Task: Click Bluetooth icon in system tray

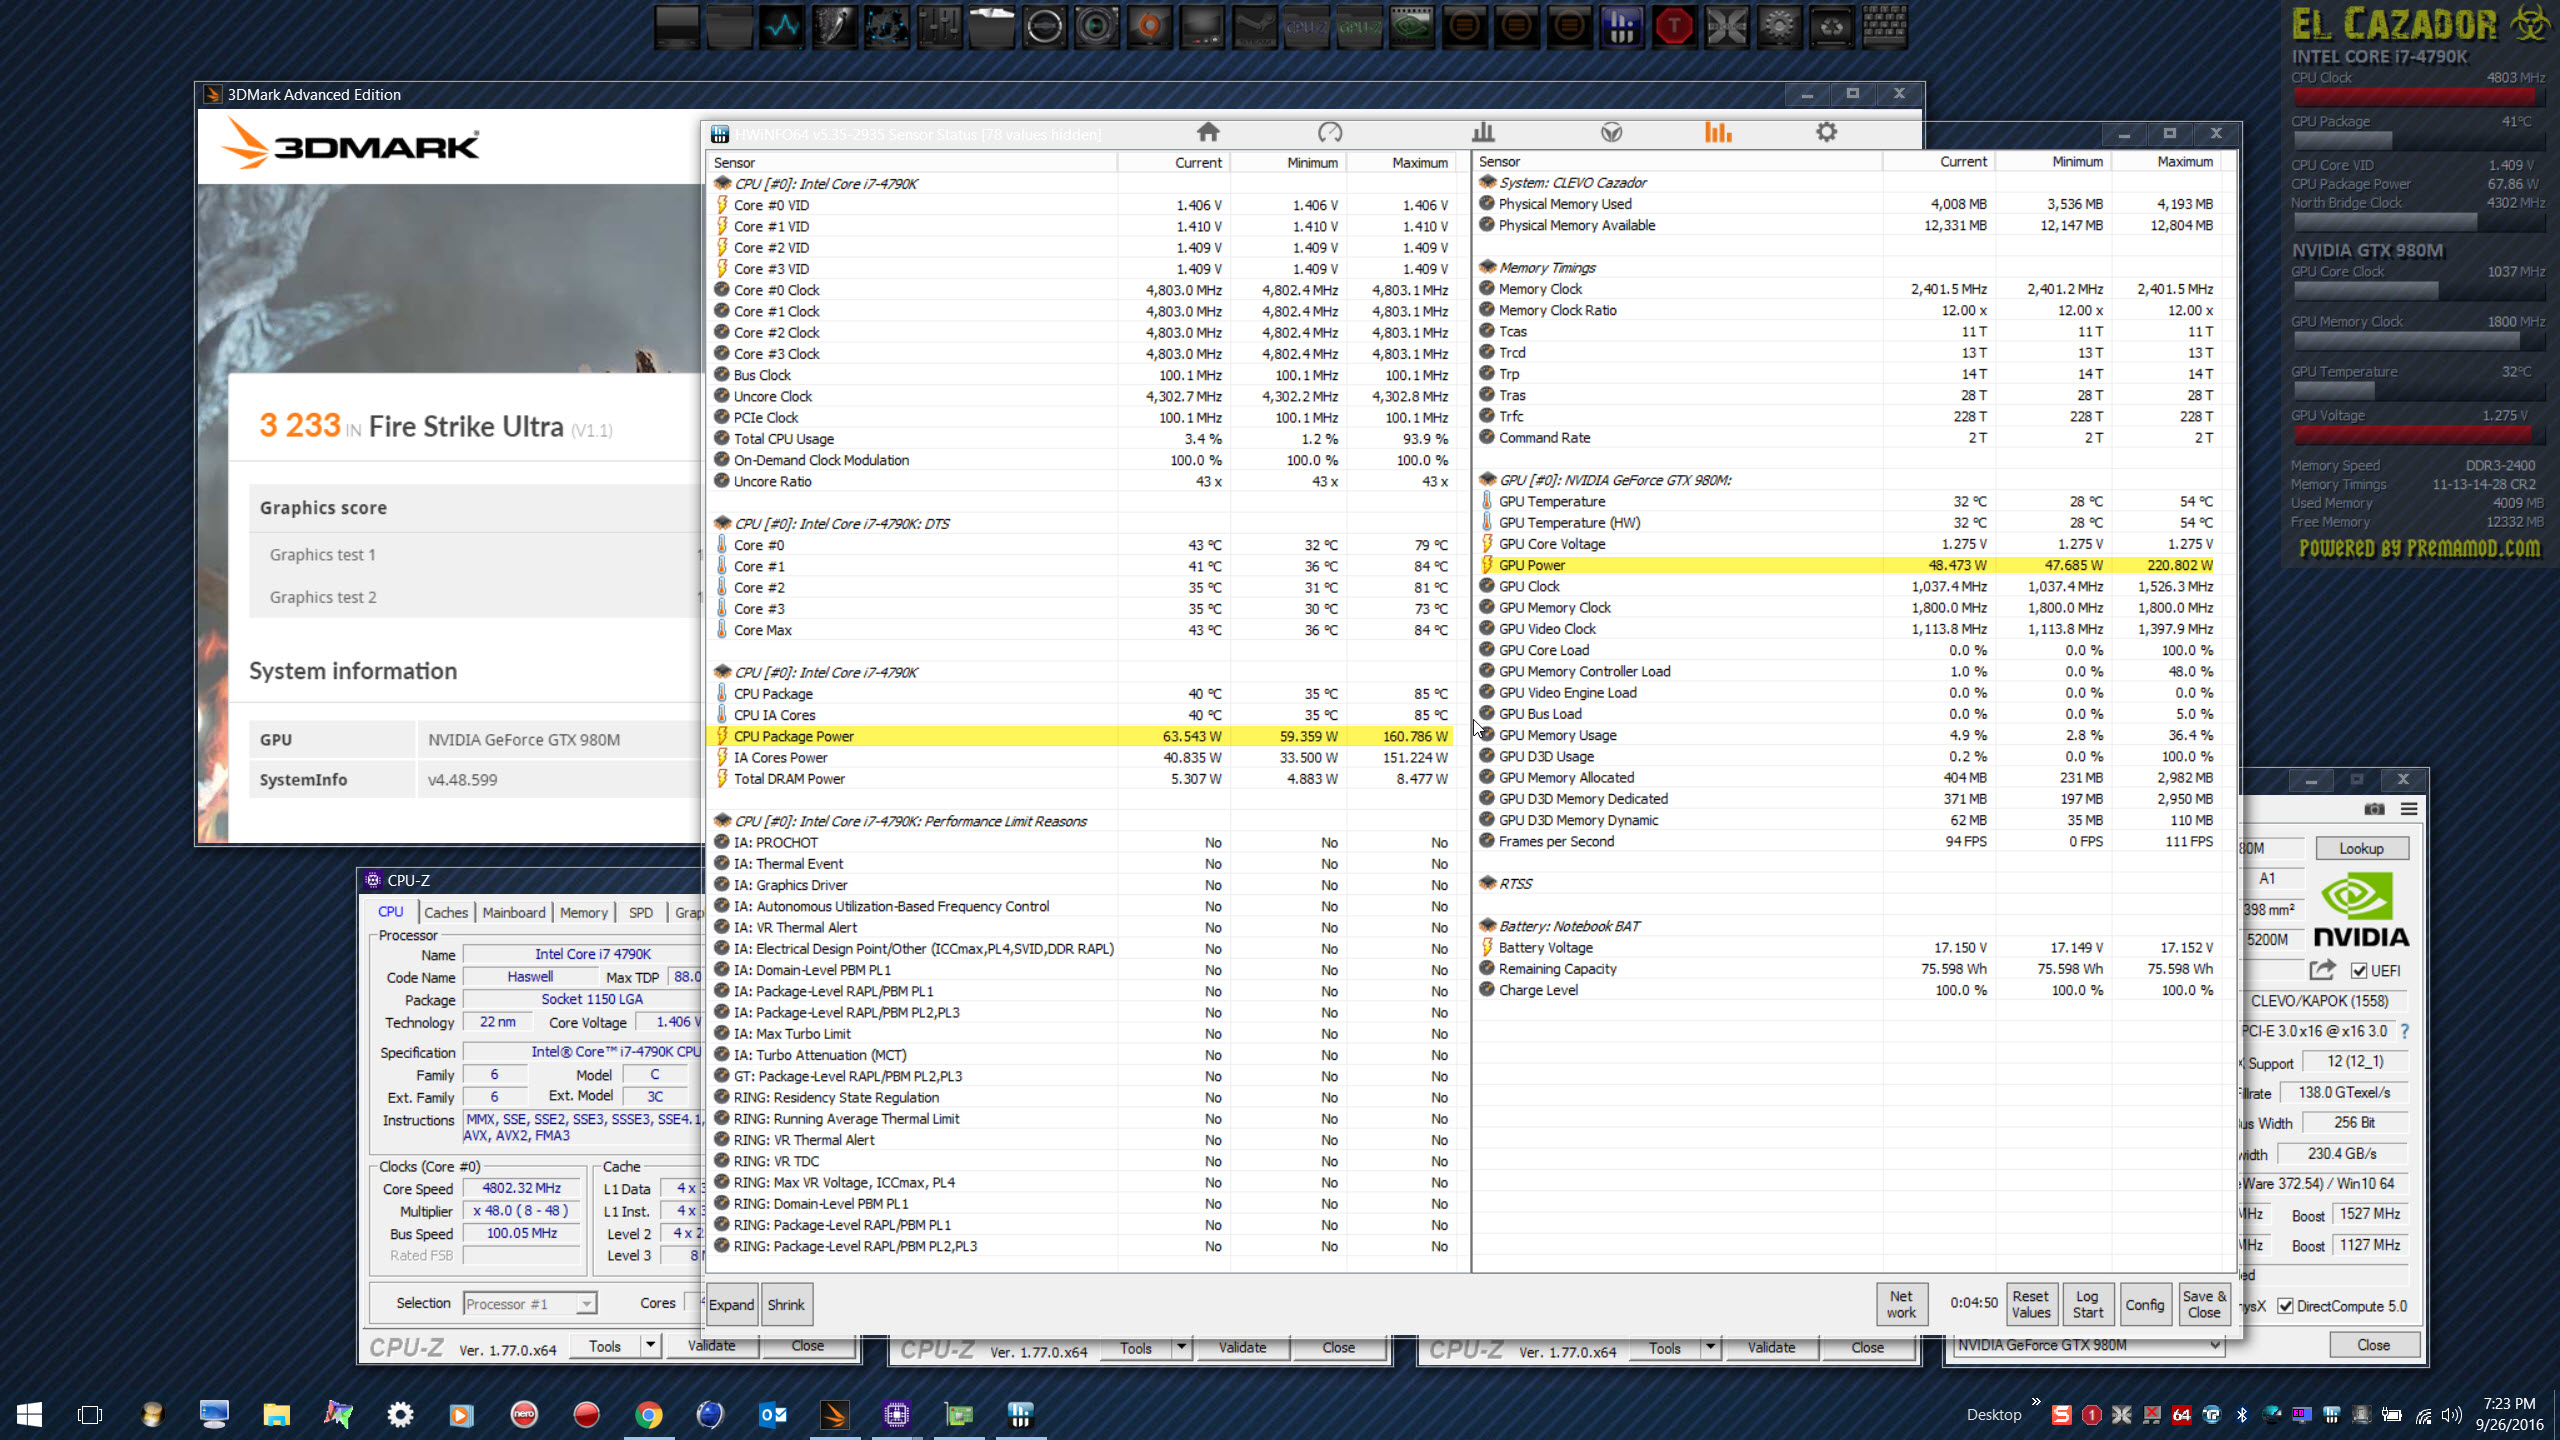Action: click(x=2242, y=1415)
